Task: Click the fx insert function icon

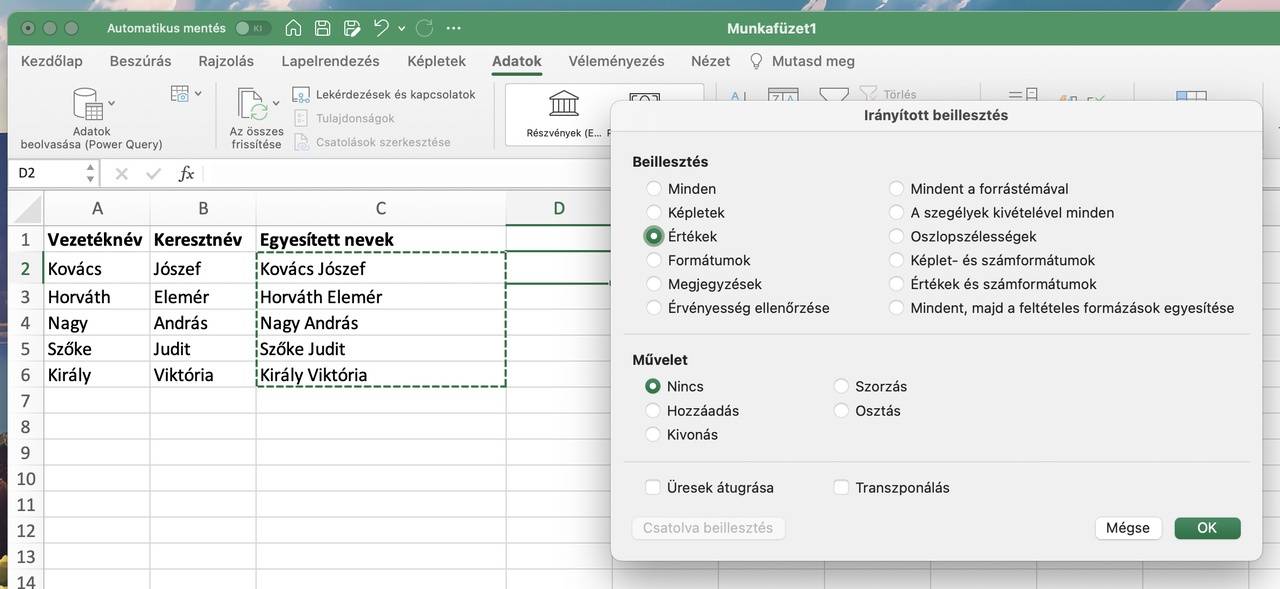Action: [x=186, y=173]
